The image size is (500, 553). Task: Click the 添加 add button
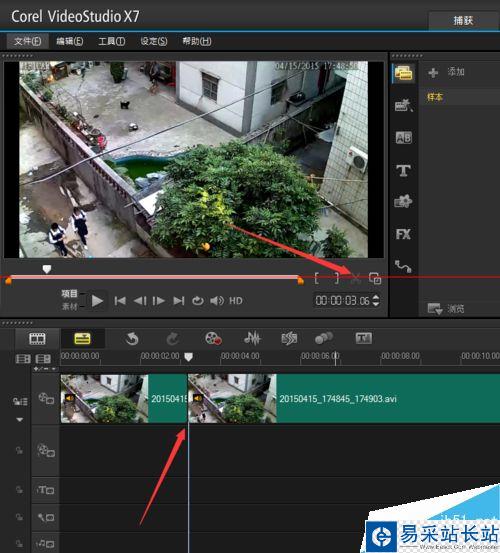[446, 72]
